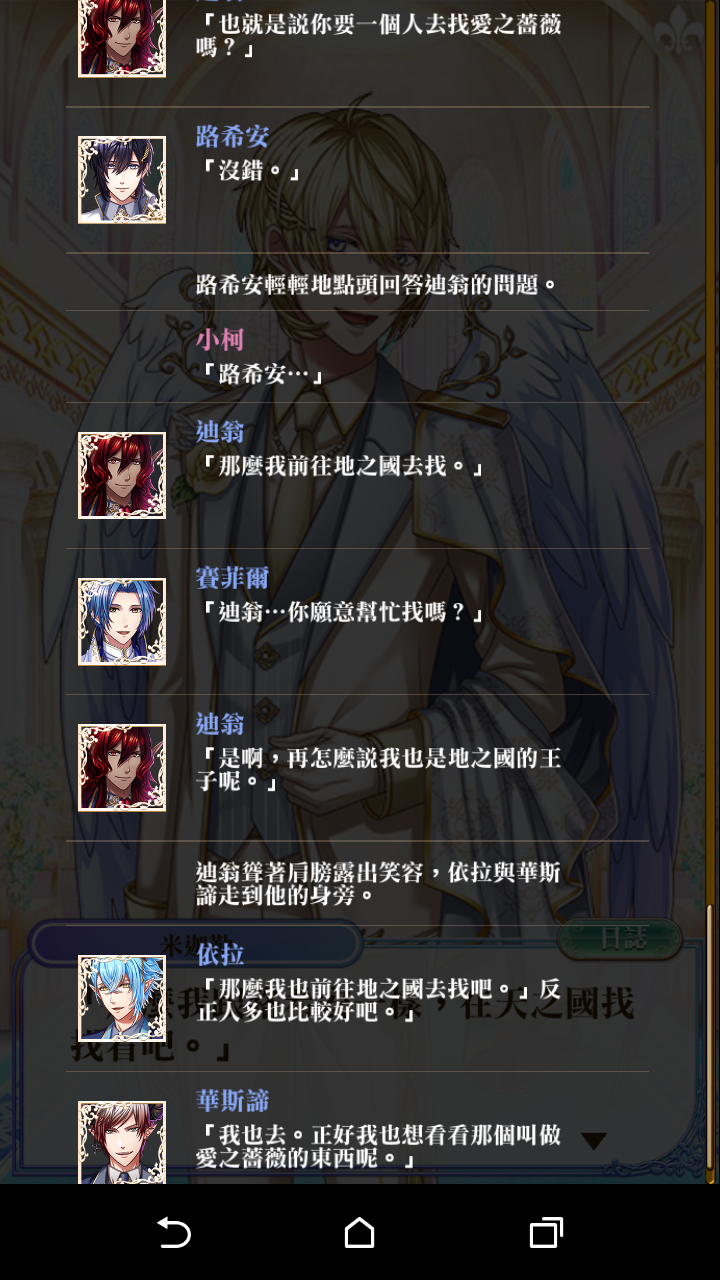Screen dimensions: 720x1280
Task: Open the Android recent apps icon
Action: tap(546, 1232)
